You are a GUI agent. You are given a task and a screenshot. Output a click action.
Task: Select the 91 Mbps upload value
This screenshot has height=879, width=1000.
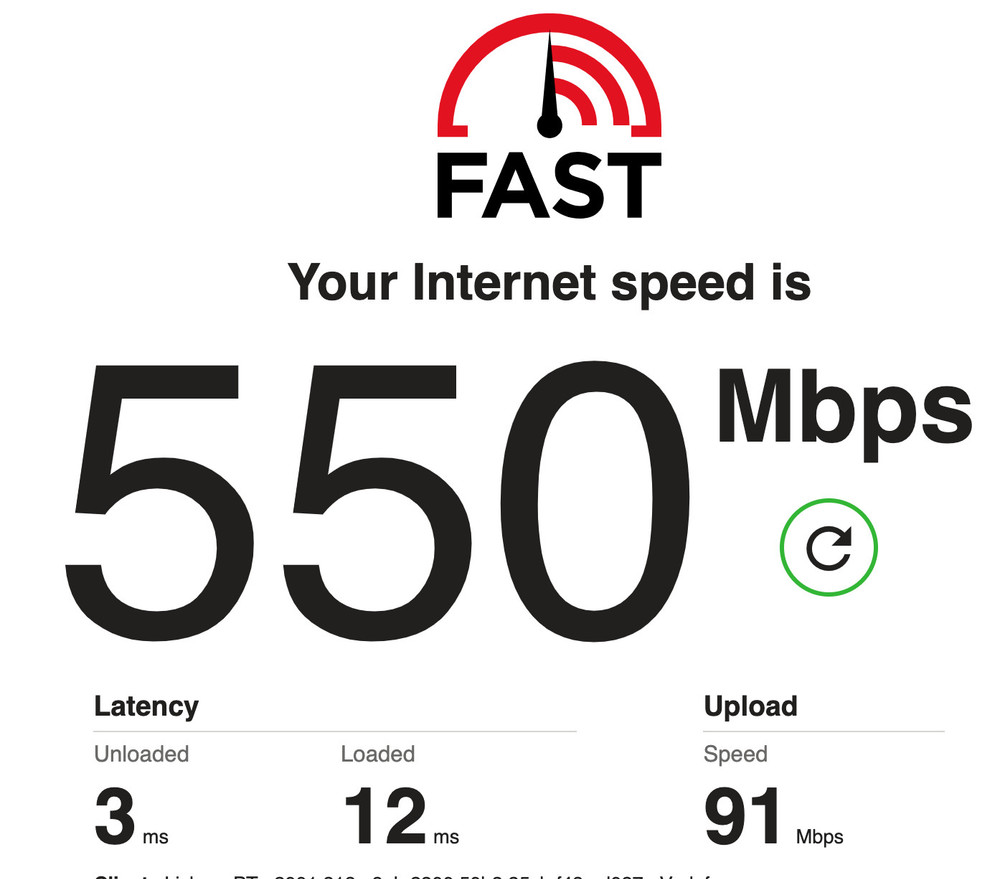point(774,816)
